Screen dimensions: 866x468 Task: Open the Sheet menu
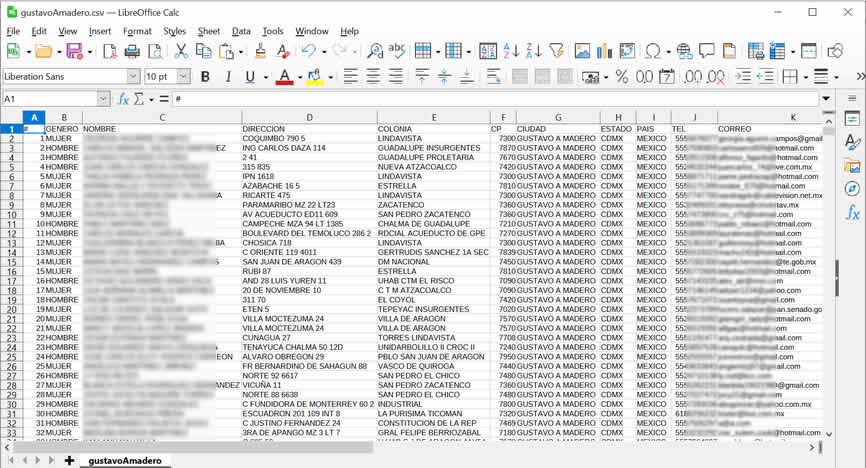tap(209, 31)
